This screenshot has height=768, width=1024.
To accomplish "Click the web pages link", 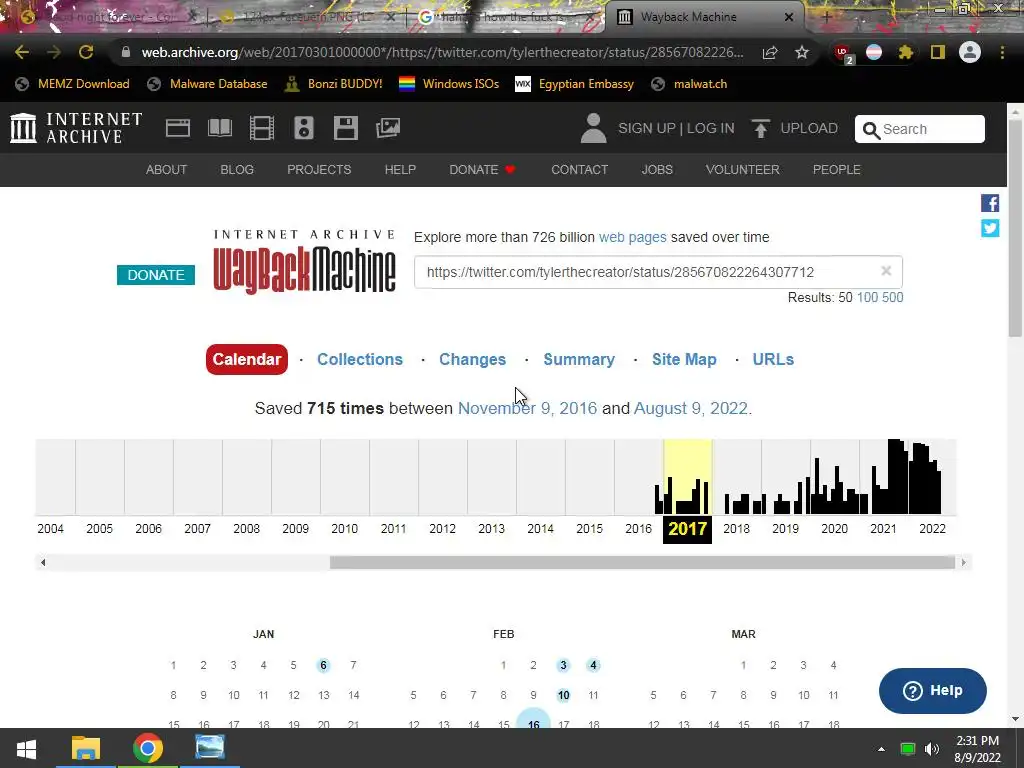I will pos(632,237).
